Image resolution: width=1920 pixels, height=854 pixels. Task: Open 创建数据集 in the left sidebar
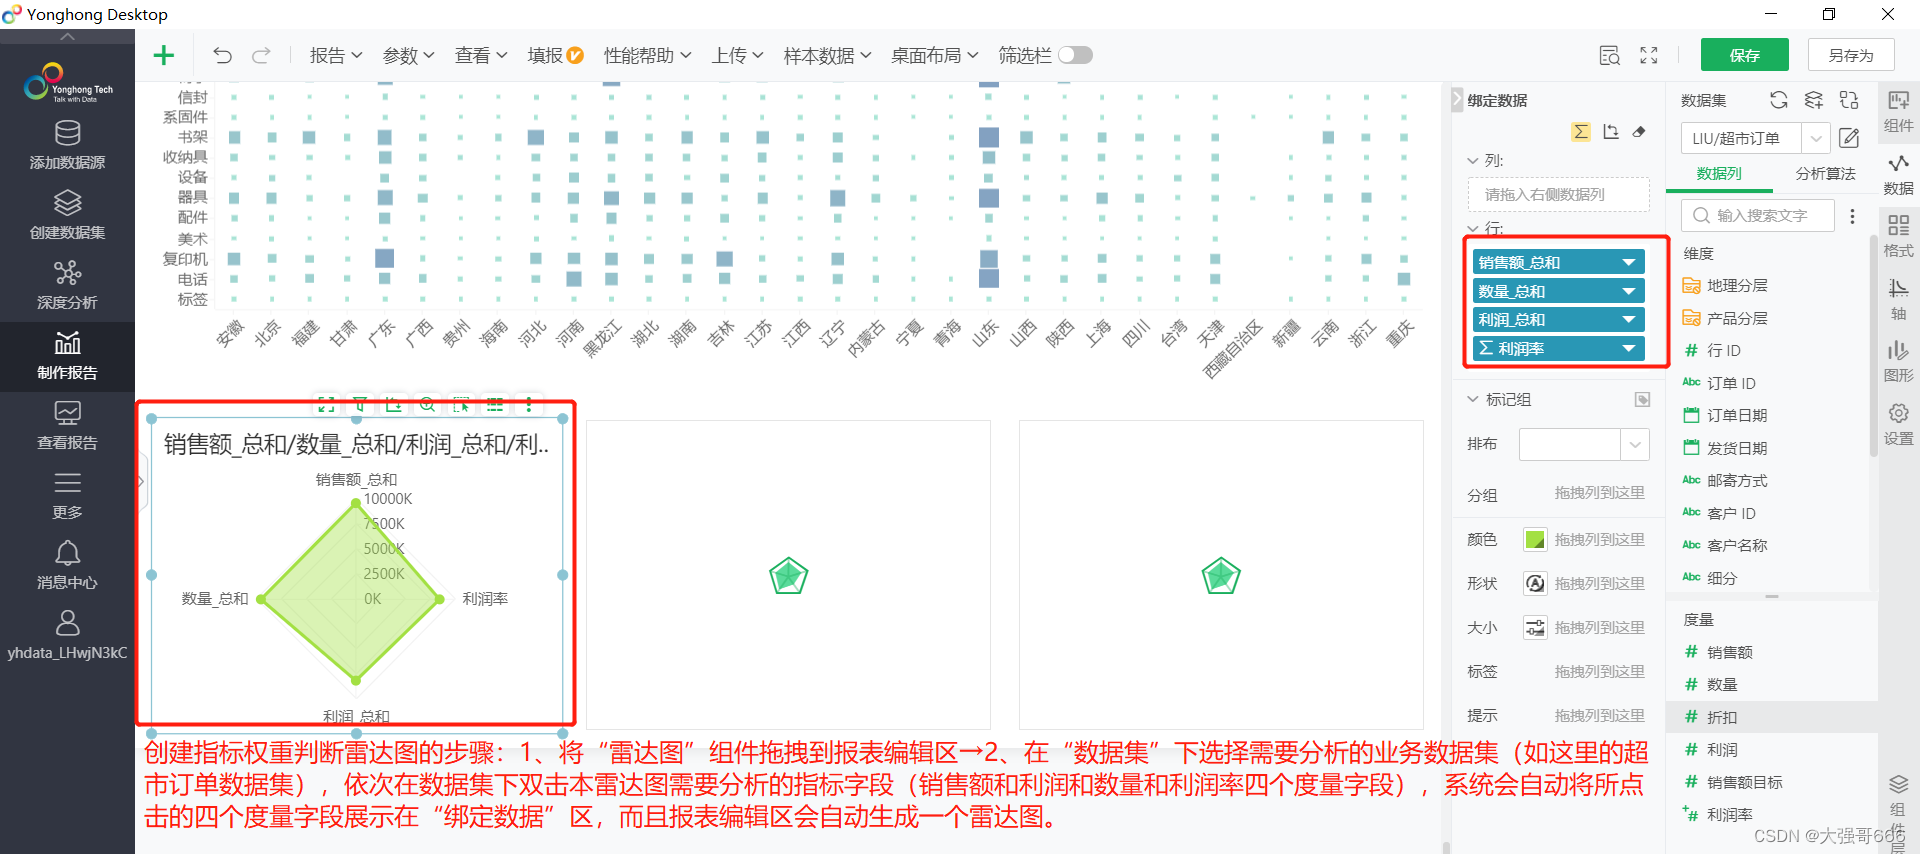pyautogui.click(x=67, y=215)
